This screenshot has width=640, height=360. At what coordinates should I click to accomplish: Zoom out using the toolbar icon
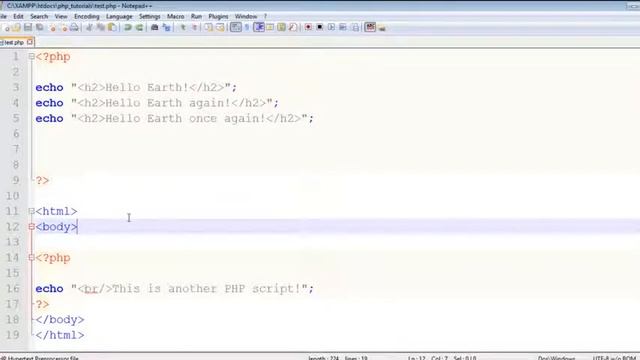[x=194, y=28]
